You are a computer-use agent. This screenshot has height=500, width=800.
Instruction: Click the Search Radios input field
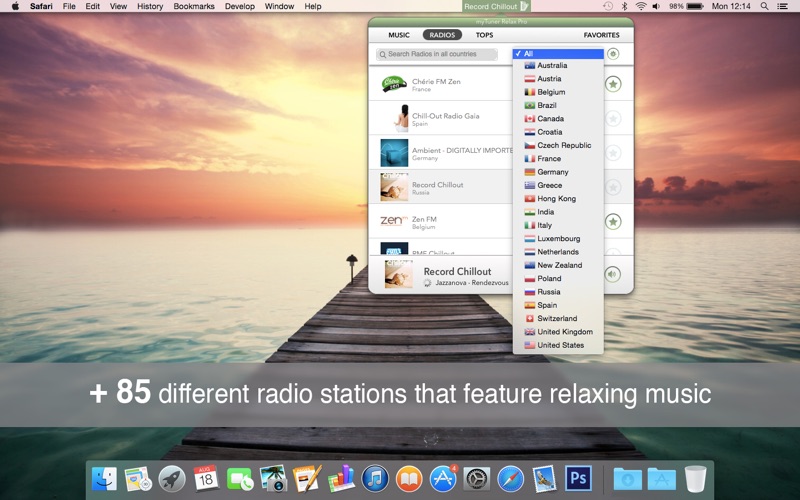pyautogui.click(x=437, y=54)
